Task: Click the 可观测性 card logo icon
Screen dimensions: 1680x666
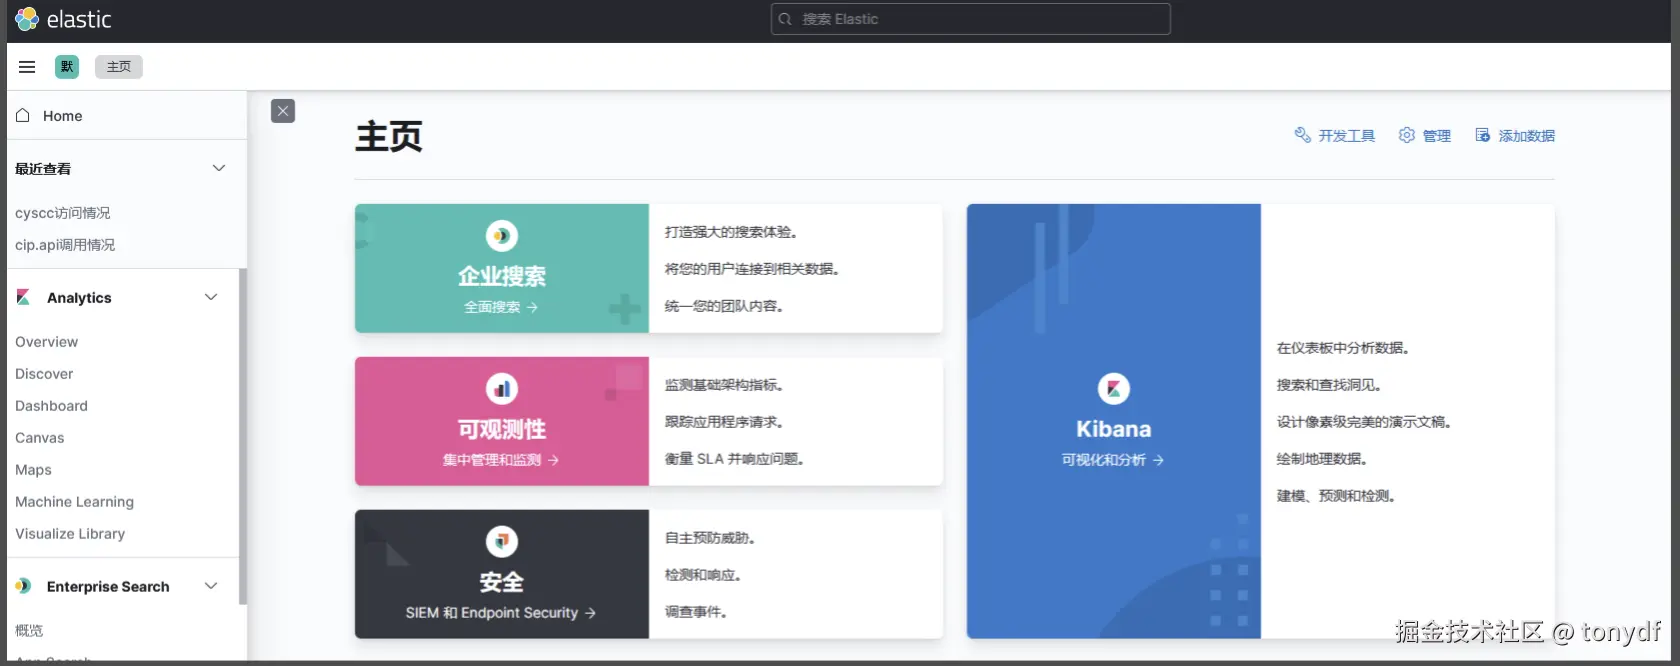Action: [x=502, y=389]
